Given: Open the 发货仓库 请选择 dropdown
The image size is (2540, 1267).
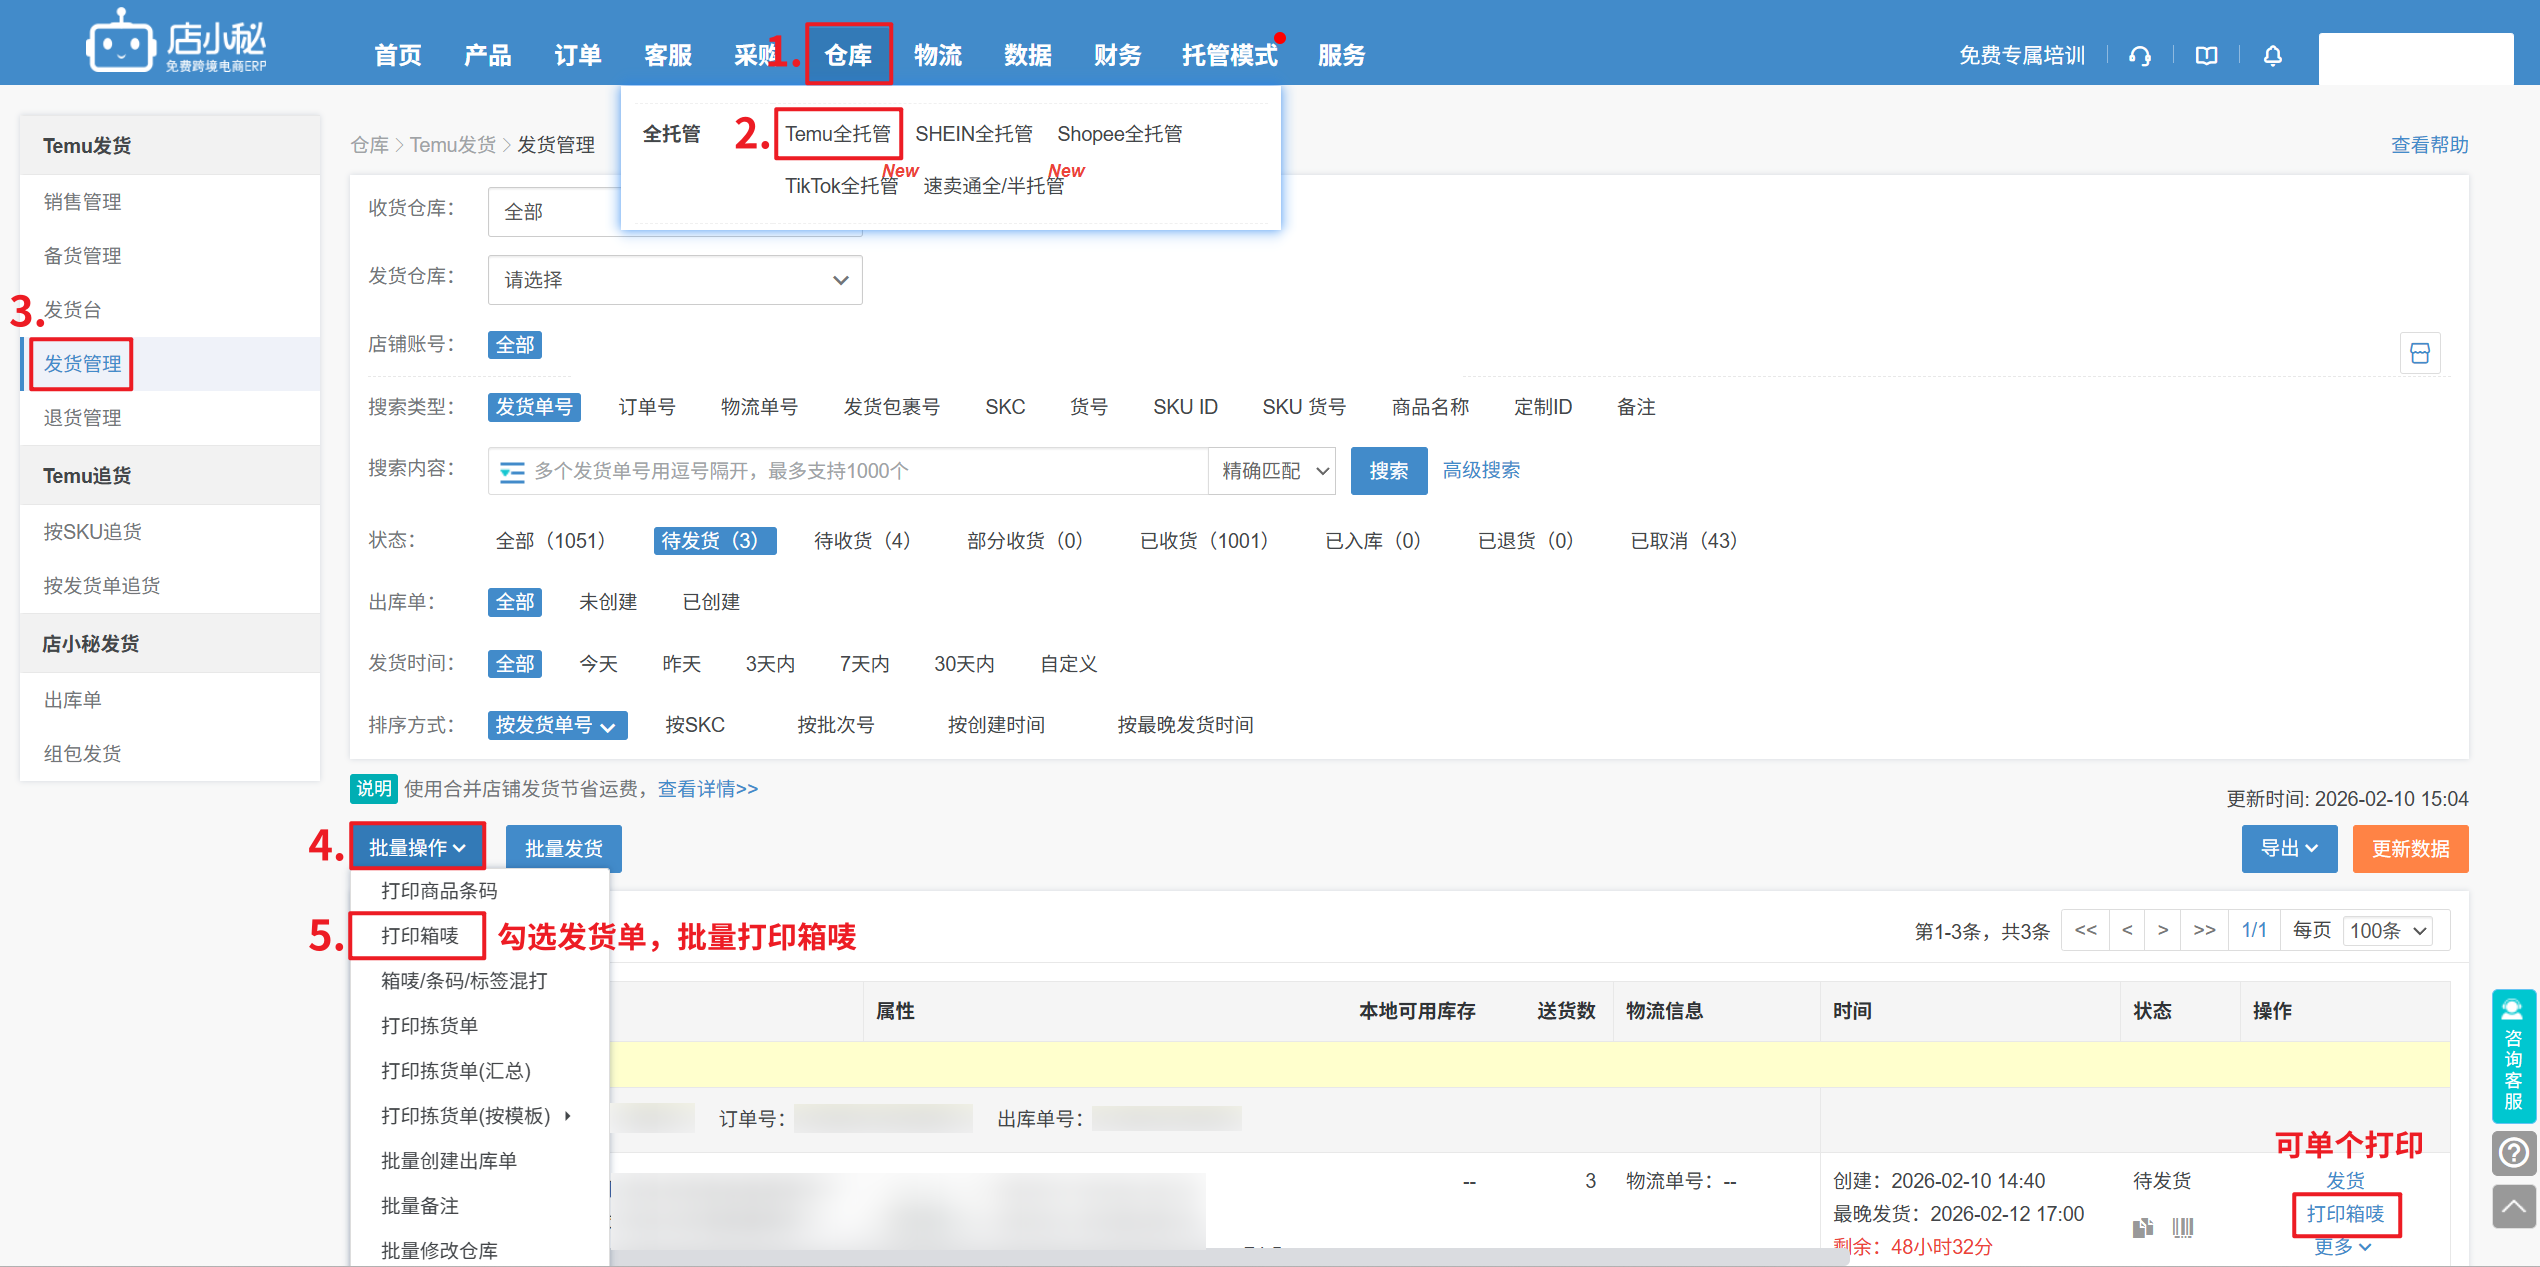Looking at the screenshot, I should 675,280.
